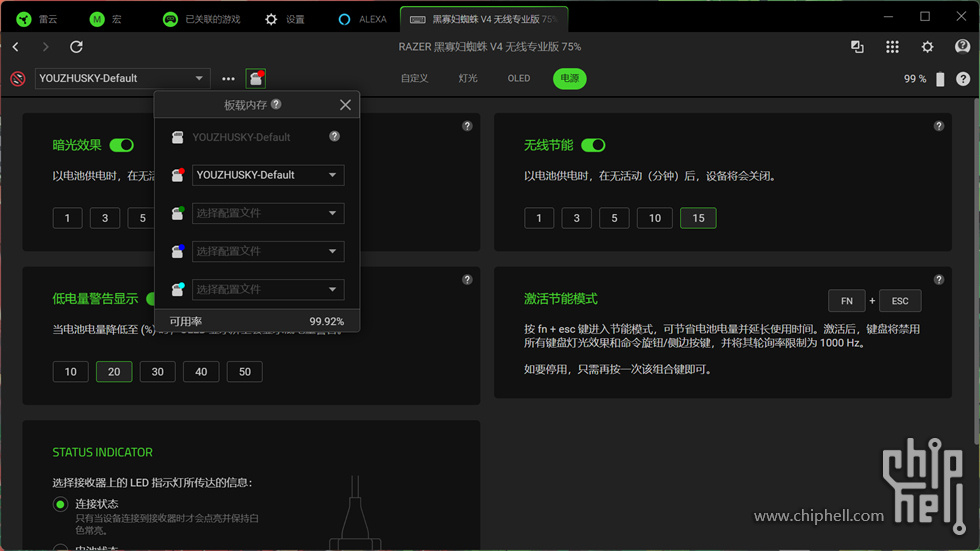This screenshot has height=551, width=980.
Task: Click the ESC key label
Action: coord(900,301)
